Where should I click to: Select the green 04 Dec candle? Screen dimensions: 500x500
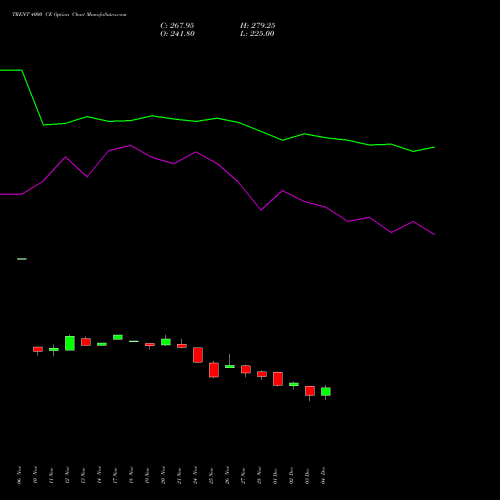[x=326, y=391]
